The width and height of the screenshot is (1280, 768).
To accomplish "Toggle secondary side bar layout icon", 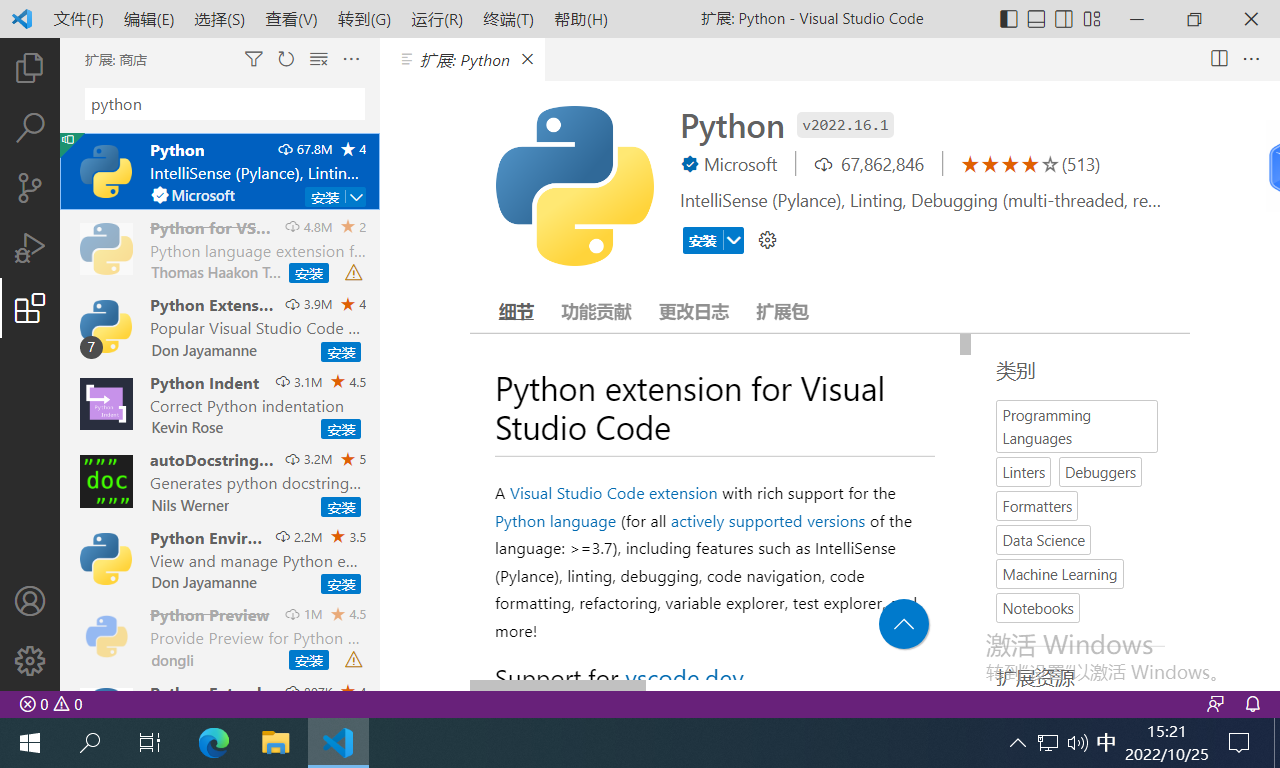I will pos(1064,19).
